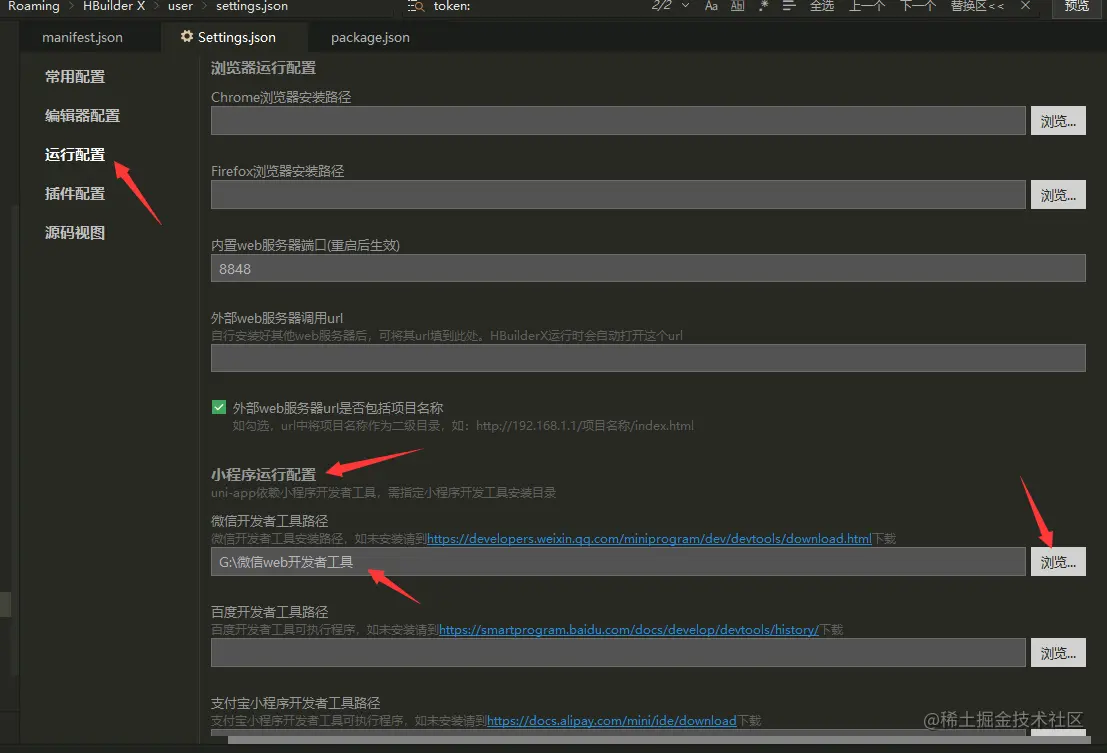Switch to package.json tab
Image resolution: width=1107 pixels, height=753 pixels.
[x=370, y=37]
